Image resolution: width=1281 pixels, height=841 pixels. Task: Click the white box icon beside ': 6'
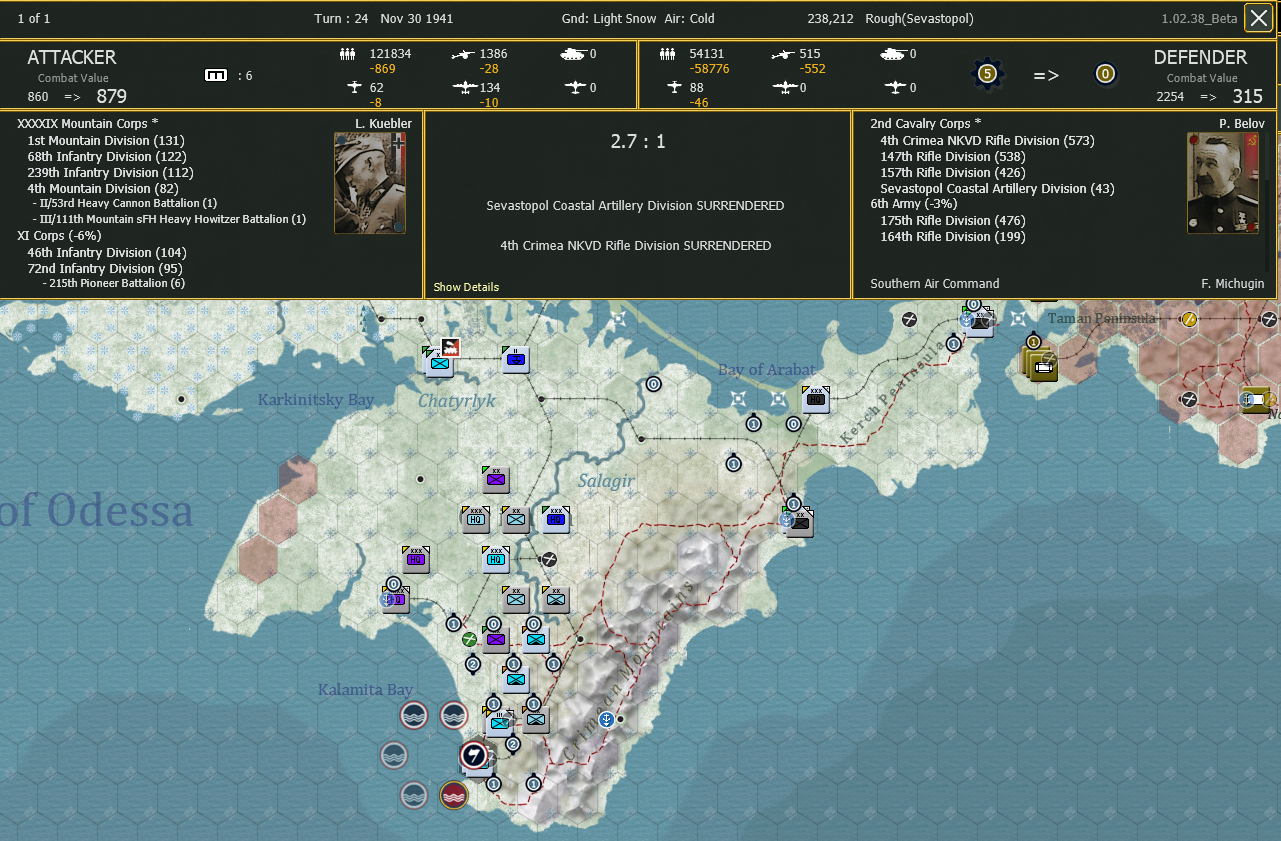[x=216, y=75]
